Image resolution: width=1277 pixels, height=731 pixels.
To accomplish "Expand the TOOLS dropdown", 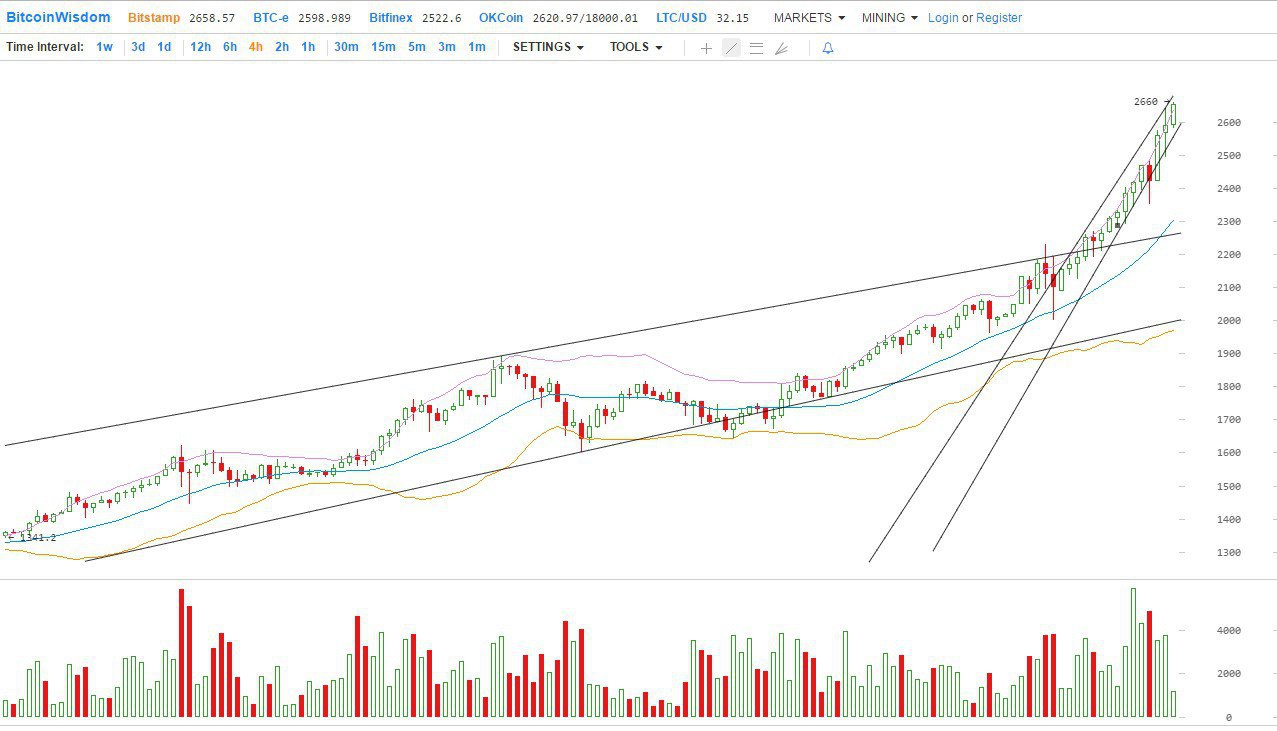I will pyautogui.click(x=636, y=47).
